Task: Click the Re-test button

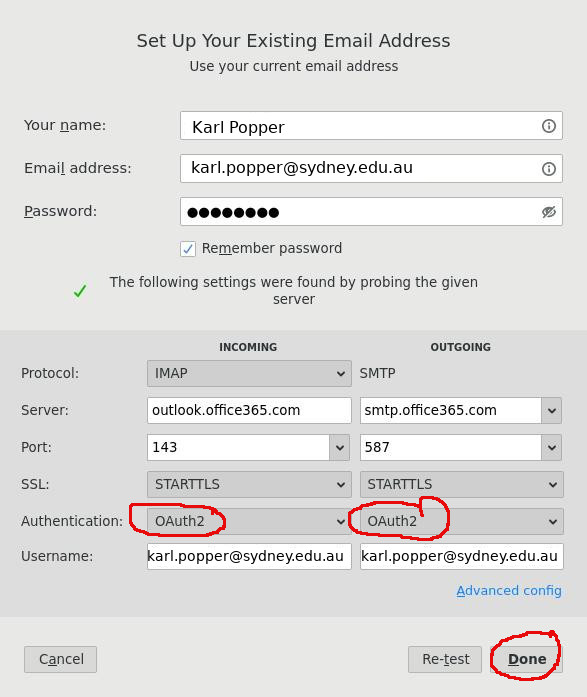Action: (445, 659)
